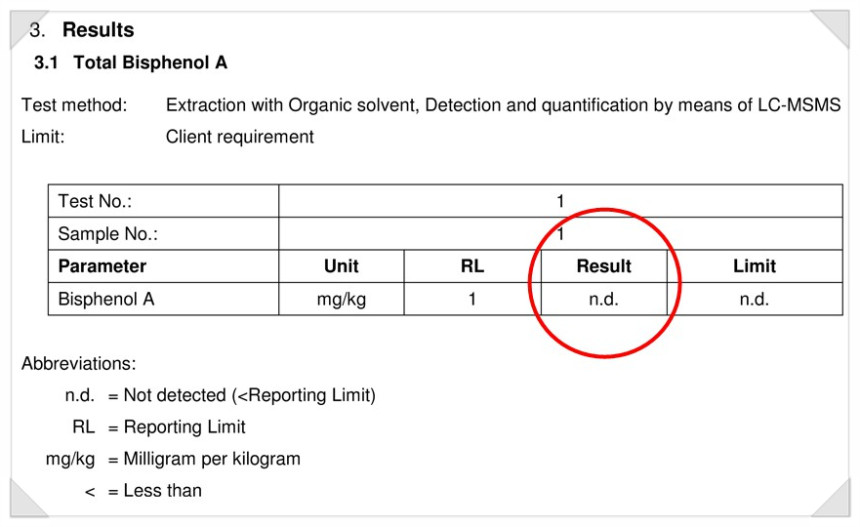Click the Milligram per kilogram definition
The width and height of the screenshot is (860, 527).
click(x=173, y=459)
